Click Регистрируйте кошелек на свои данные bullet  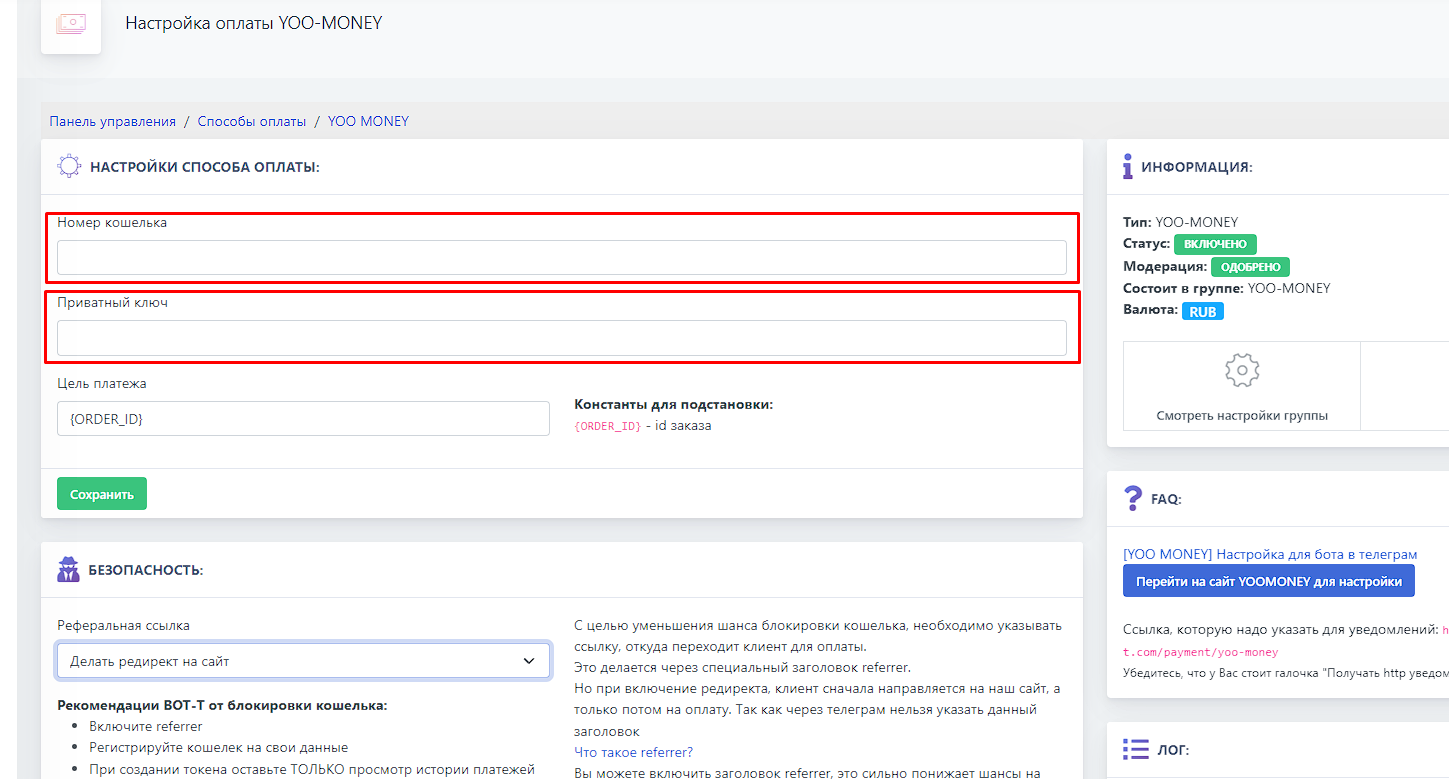pos(218,747)
